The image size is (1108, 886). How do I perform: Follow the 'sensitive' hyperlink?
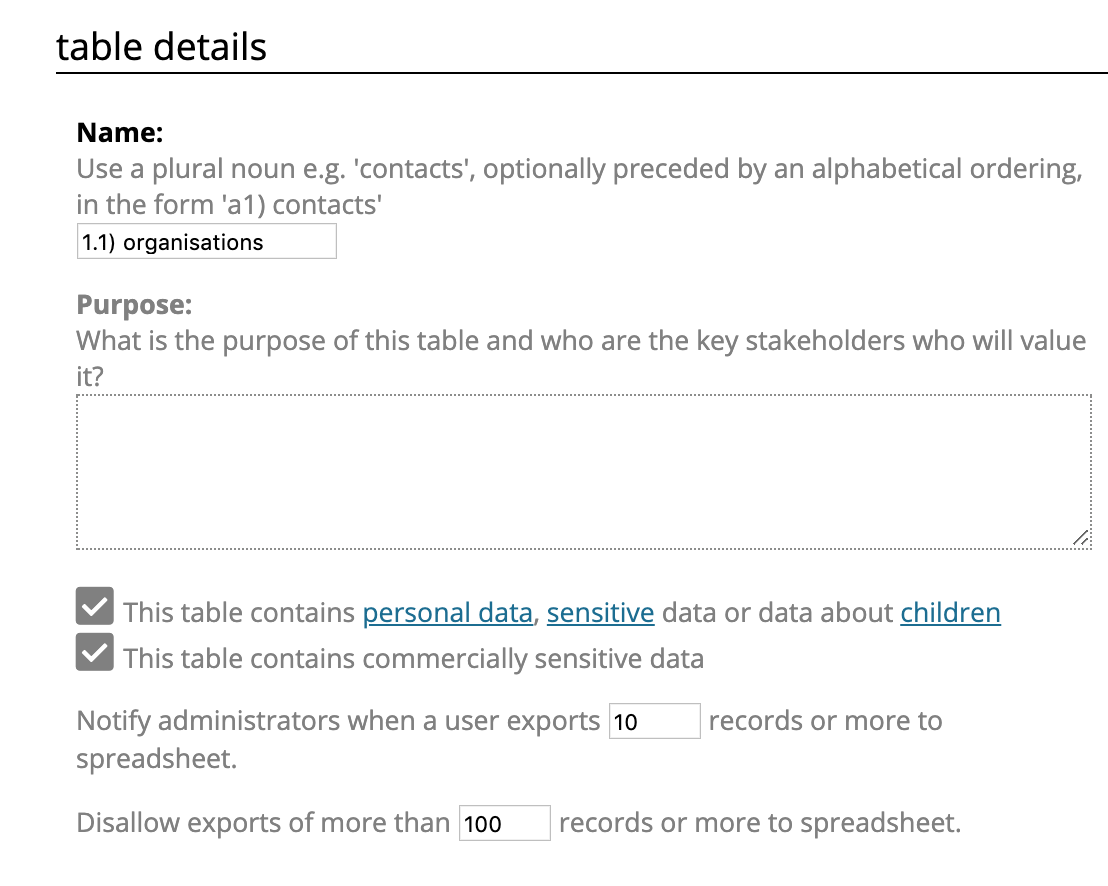point(600,612)
